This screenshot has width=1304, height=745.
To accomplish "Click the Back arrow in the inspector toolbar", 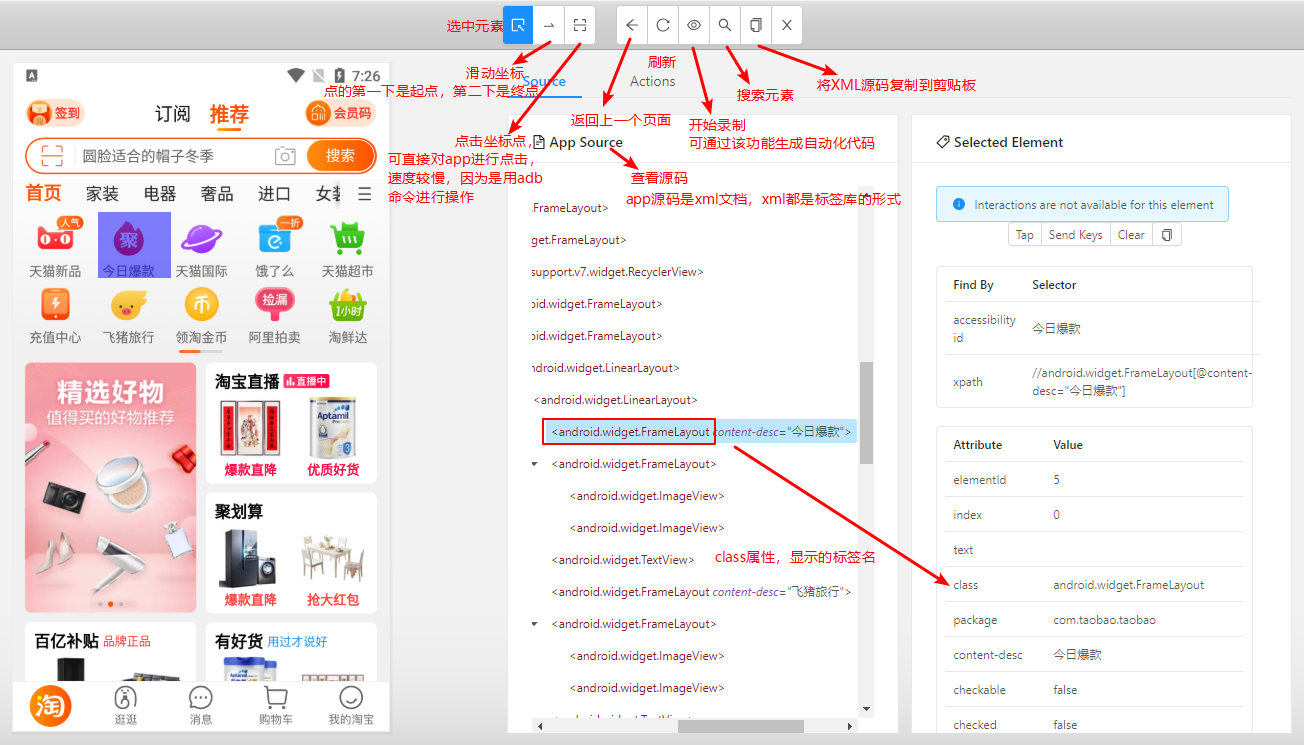I will coord(632,25).
